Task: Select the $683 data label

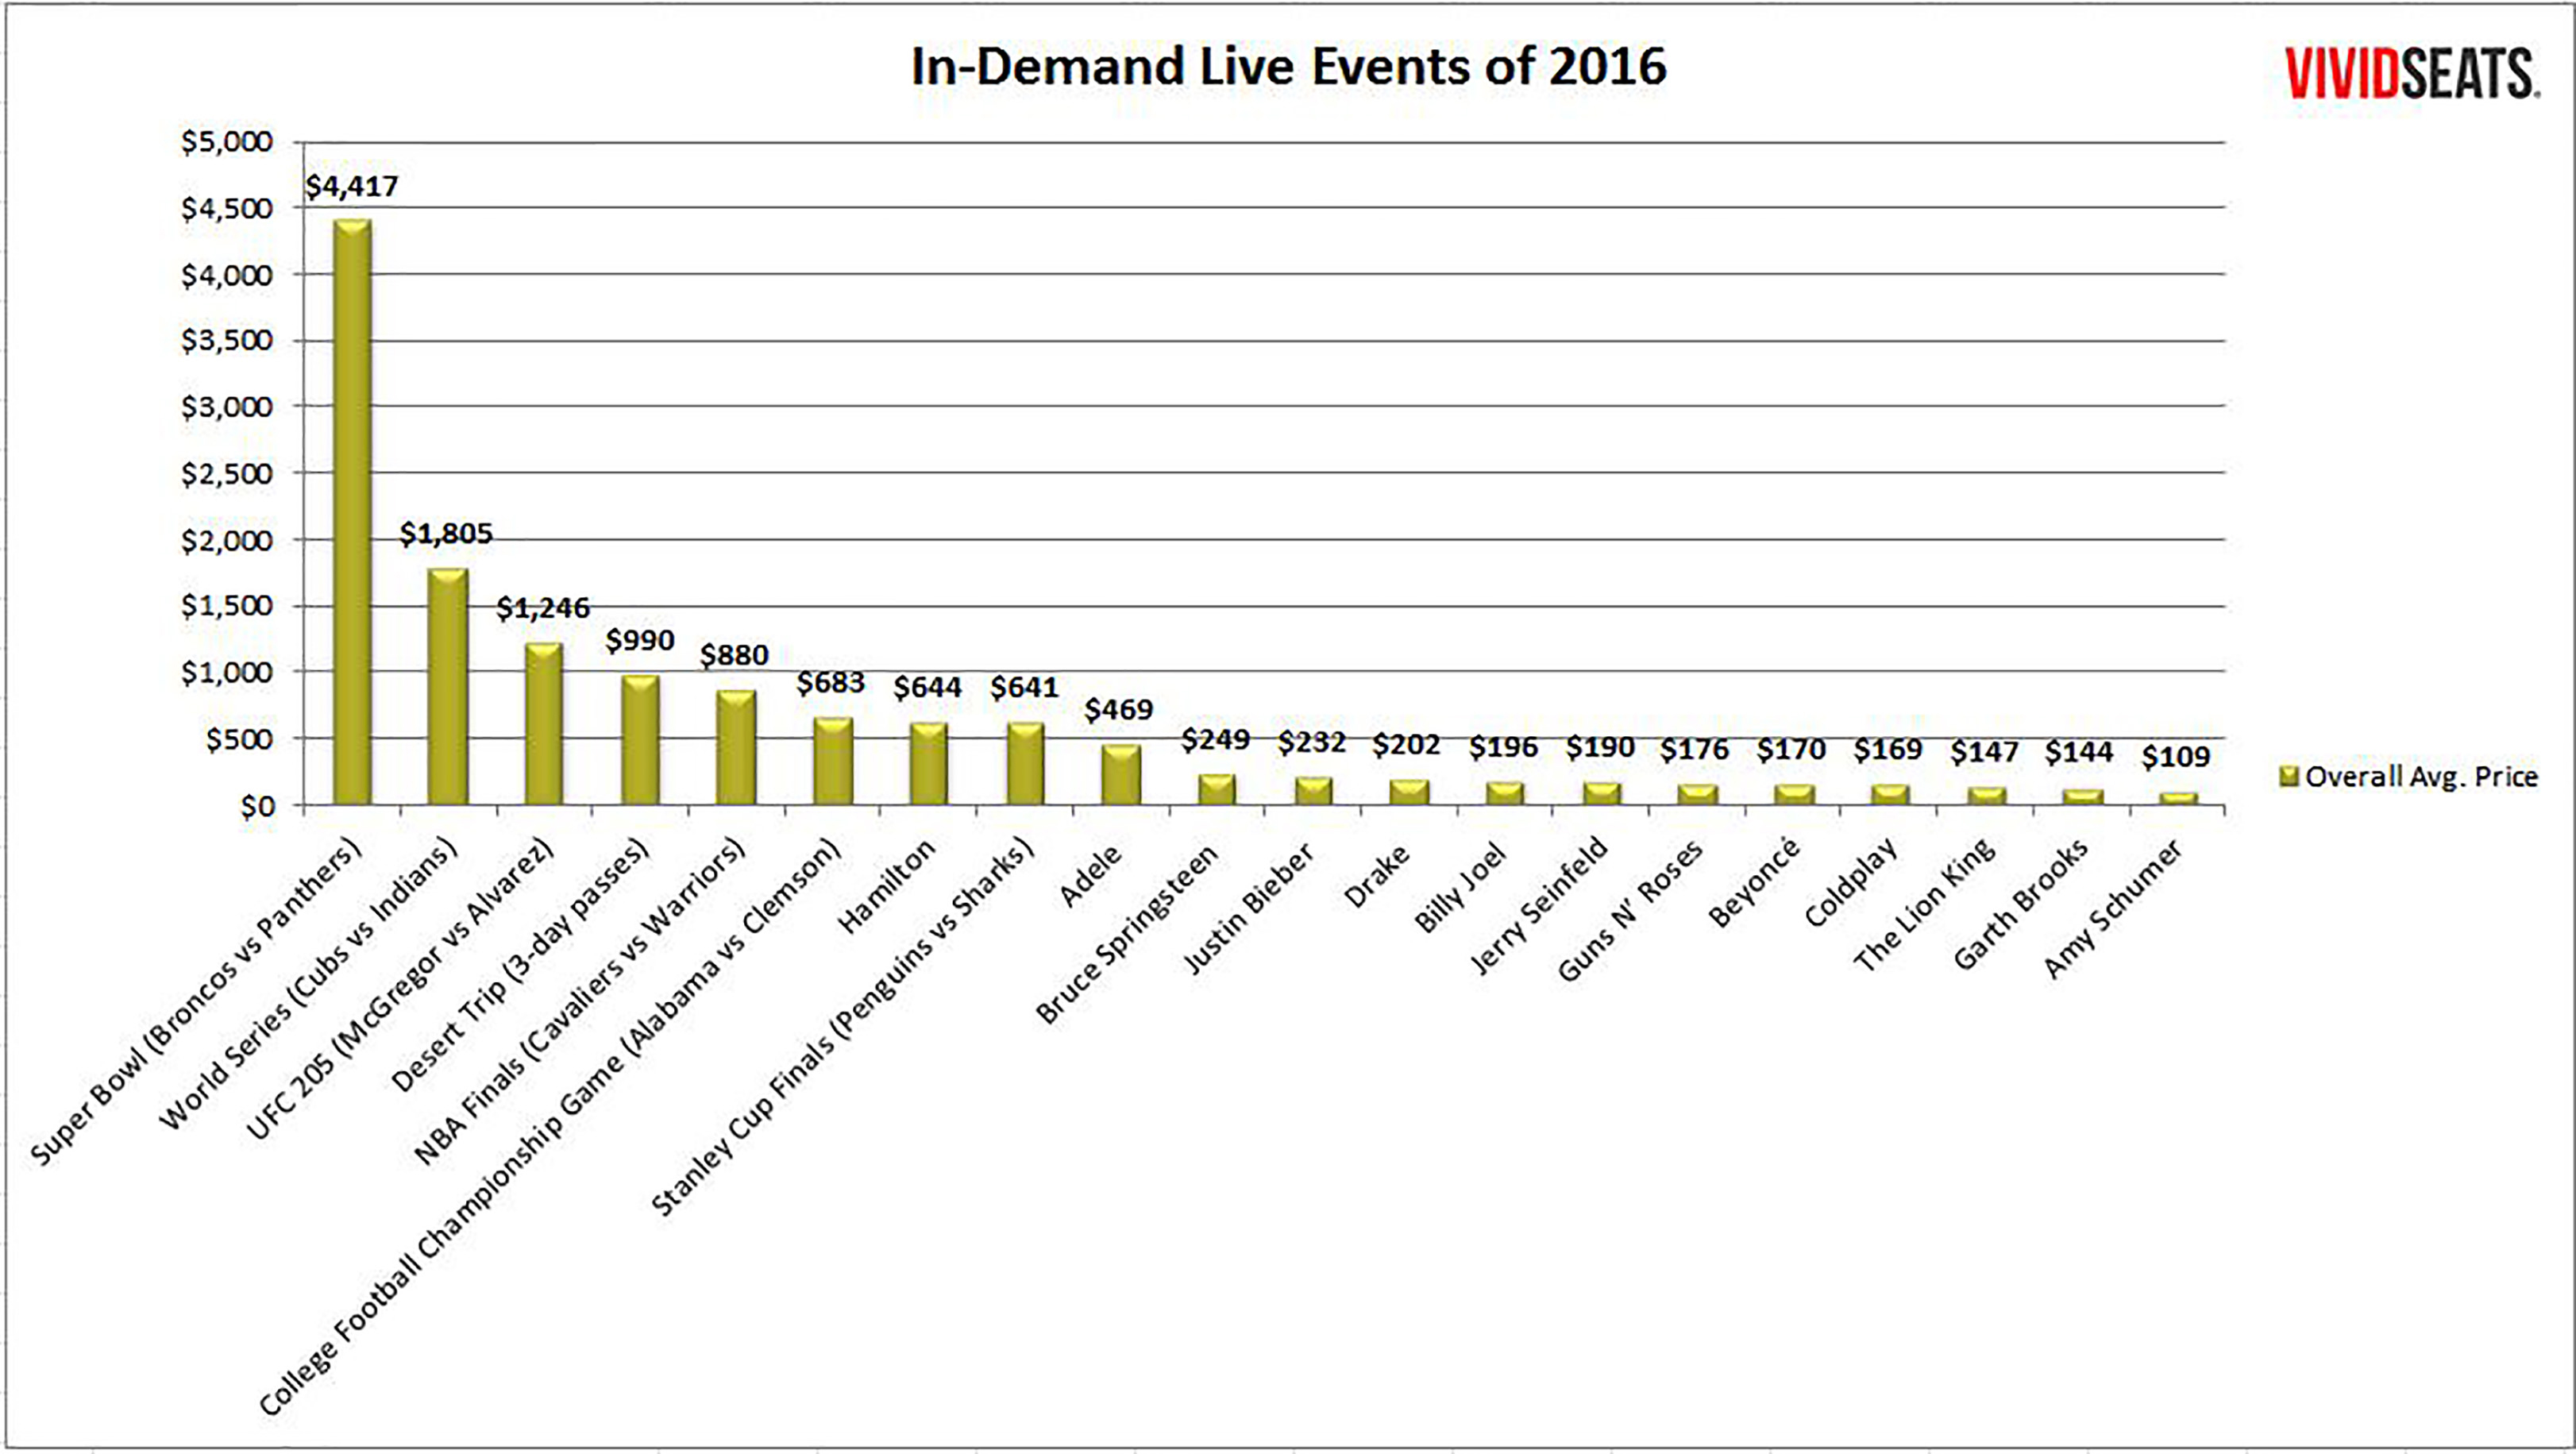Action: (831, 682)
